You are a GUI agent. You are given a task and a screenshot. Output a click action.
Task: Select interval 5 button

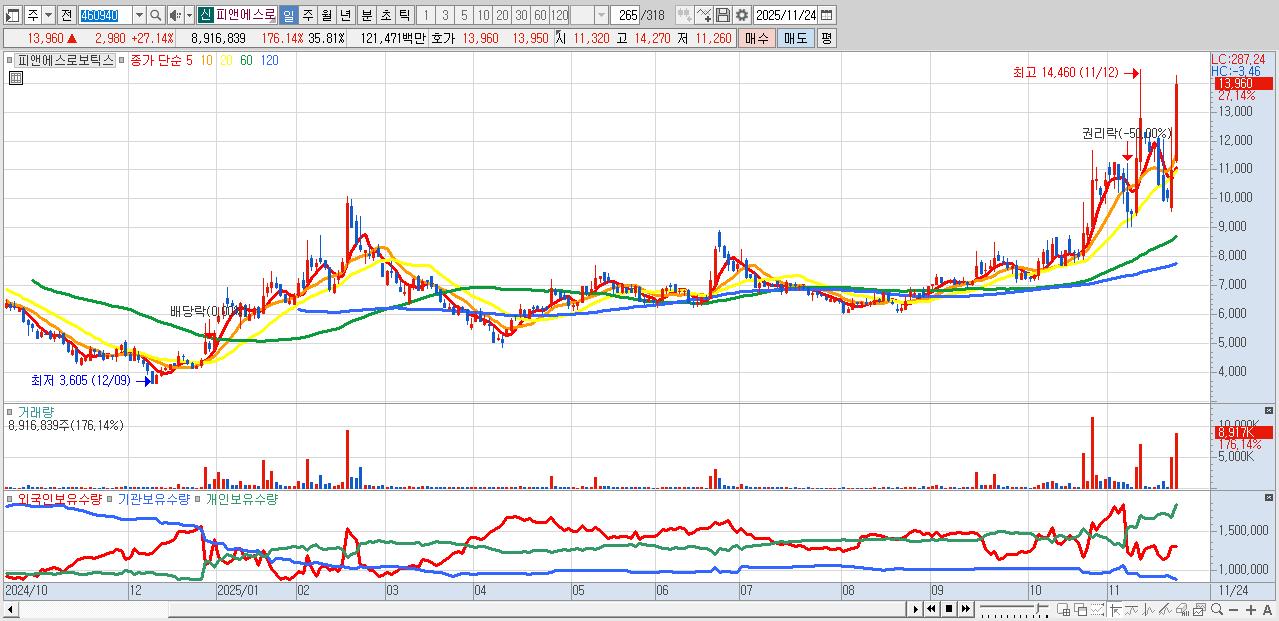pyautogui.click(x=463, y=15)
